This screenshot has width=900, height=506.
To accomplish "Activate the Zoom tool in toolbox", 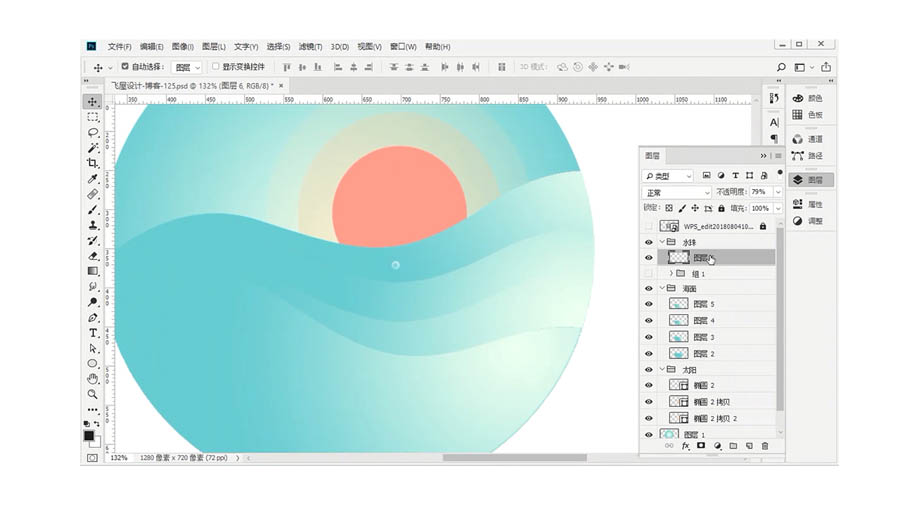I will [92, 394].
